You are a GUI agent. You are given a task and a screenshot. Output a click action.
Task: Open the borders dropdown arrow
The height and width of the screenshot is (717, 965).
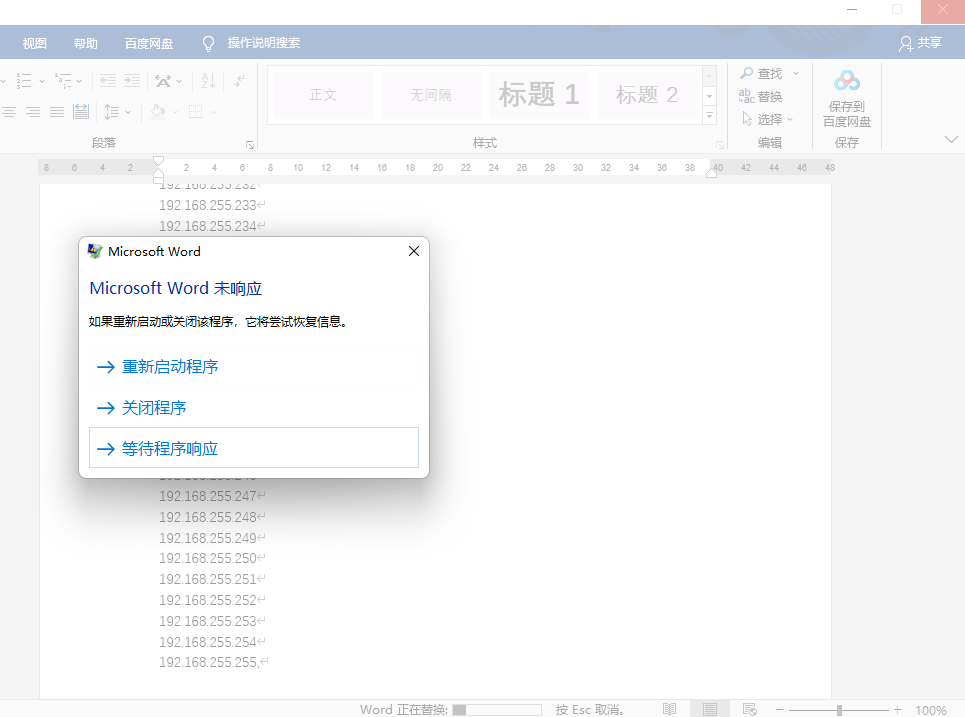coord(214,113)
